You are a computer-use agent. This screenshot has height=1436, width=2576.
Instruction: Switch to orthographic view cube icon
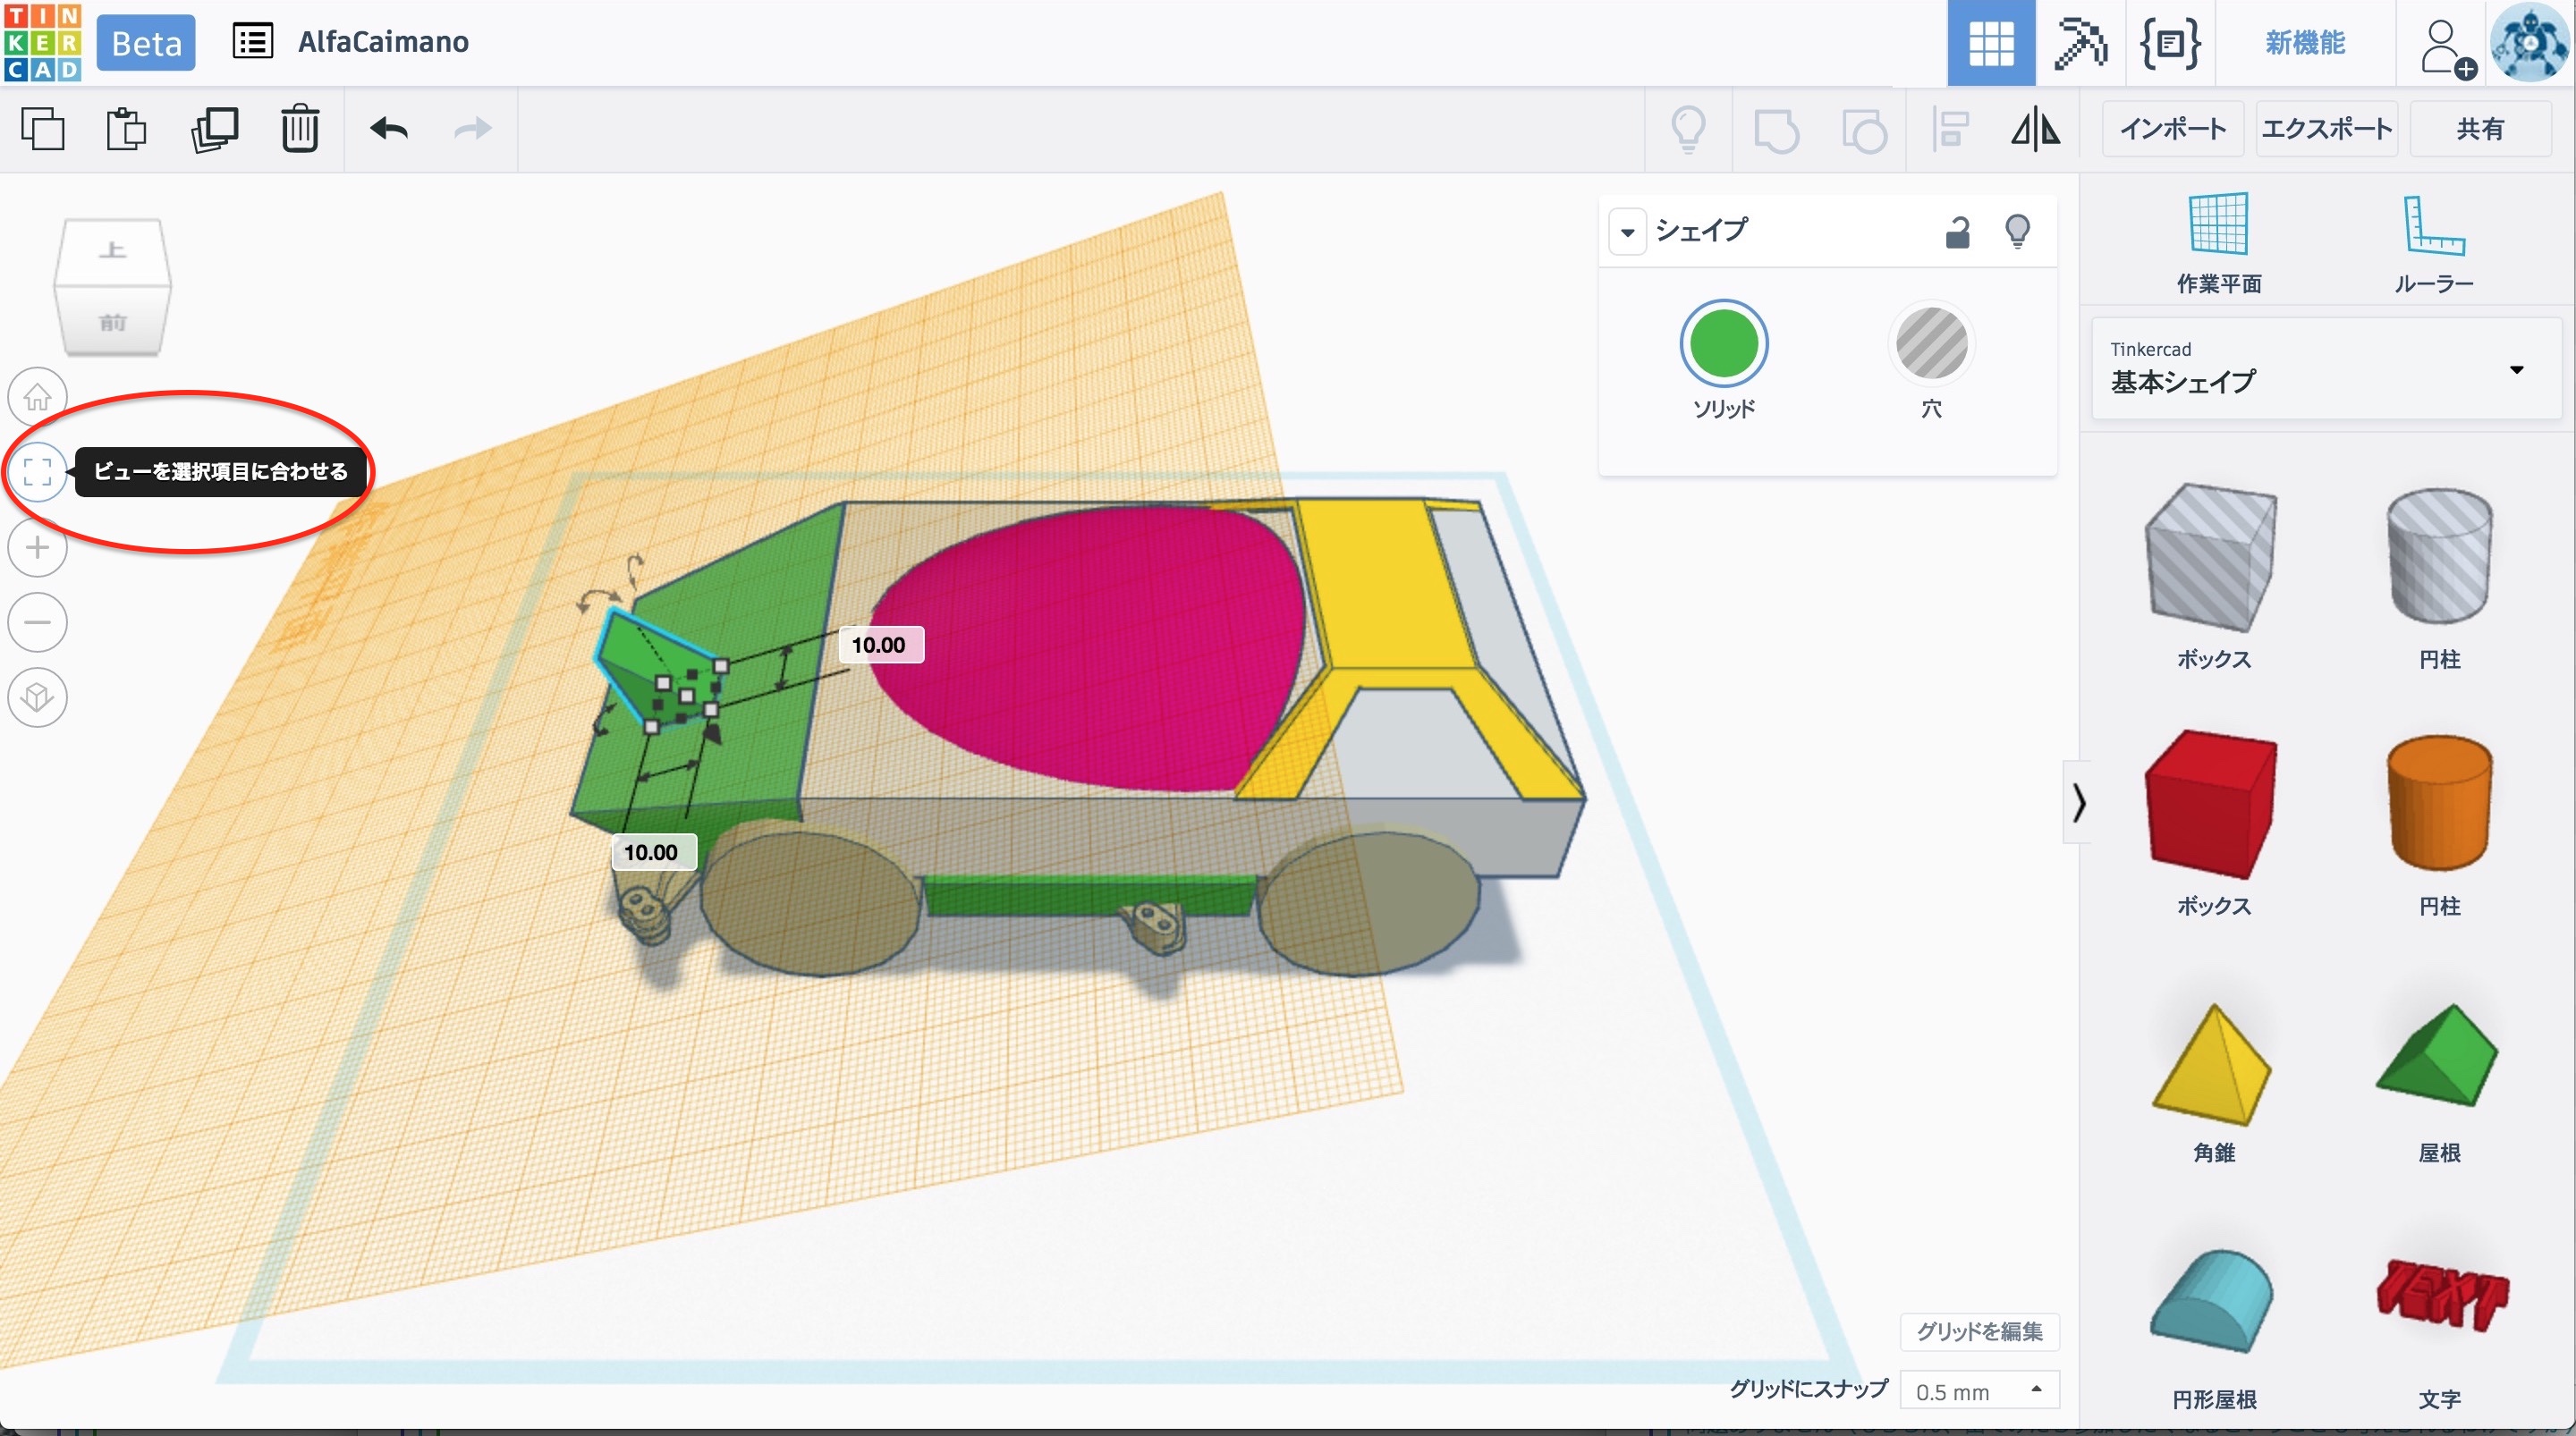pyautogui.click(x=38, y=697)
